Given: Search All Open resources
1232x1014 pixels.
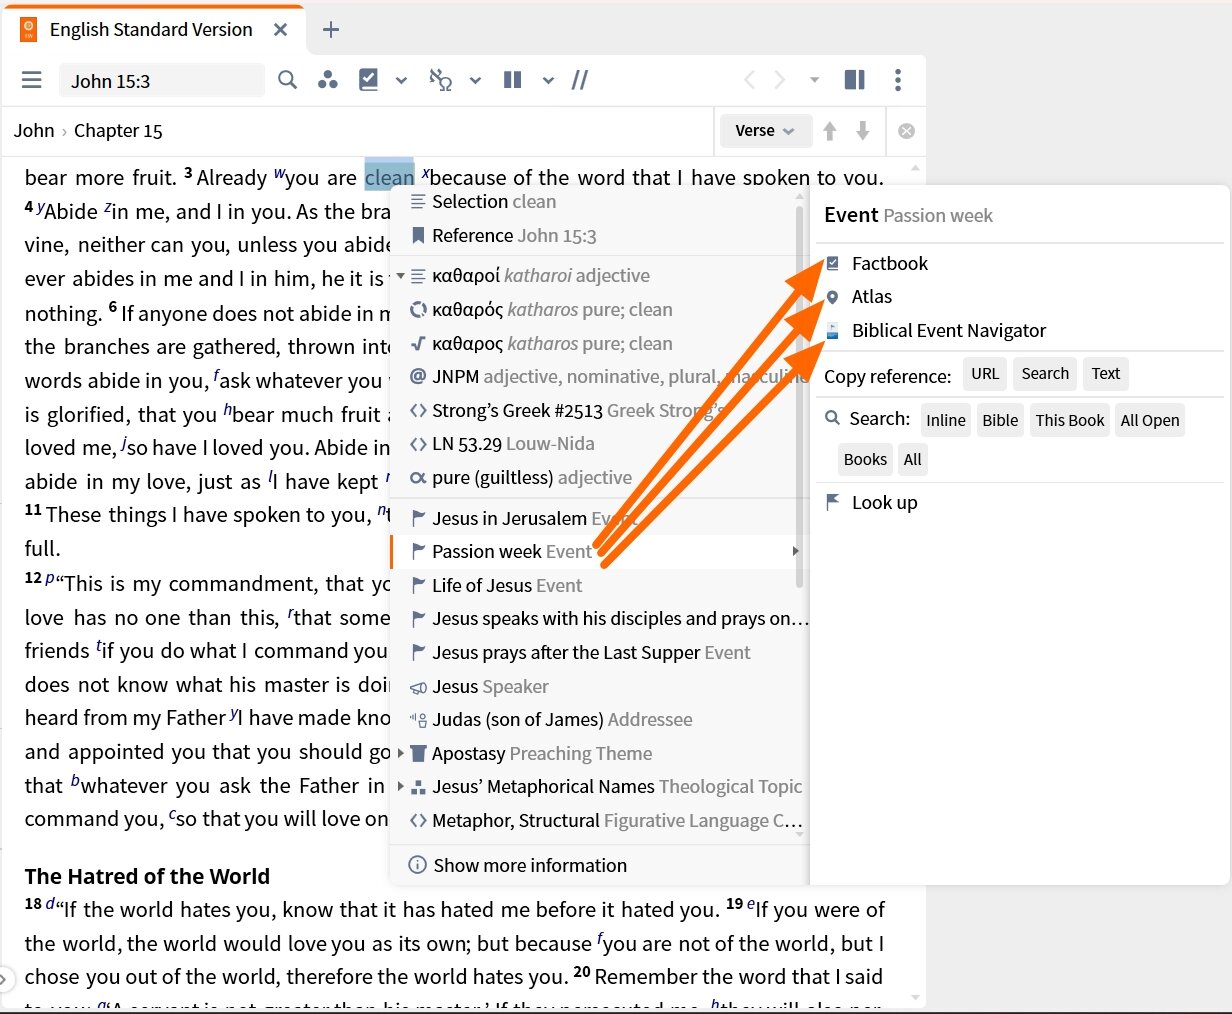Looking at the screenshot, I should click(x=1150, y=420).
